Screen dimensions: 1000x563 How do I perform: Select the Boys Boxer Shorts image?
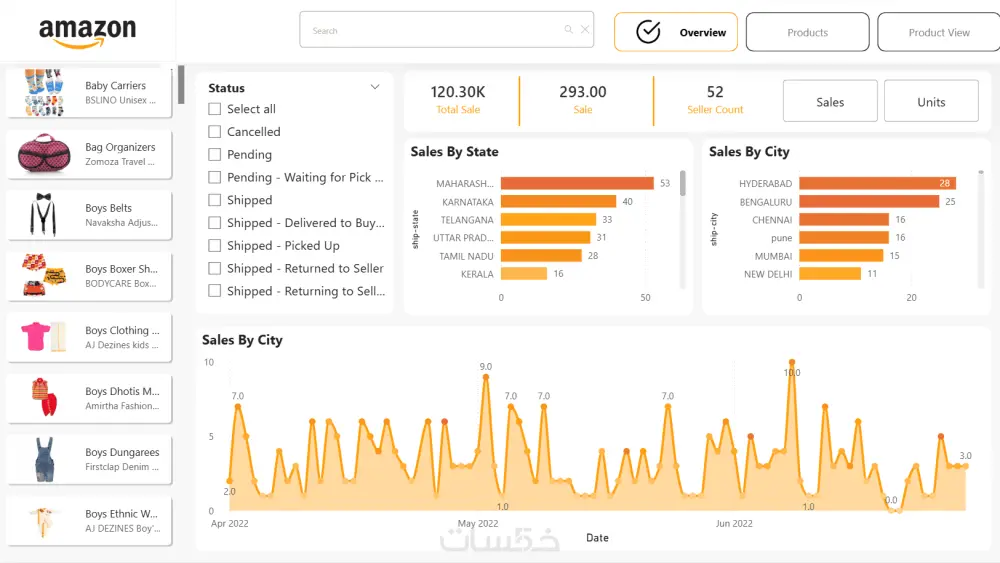(44, 275)
